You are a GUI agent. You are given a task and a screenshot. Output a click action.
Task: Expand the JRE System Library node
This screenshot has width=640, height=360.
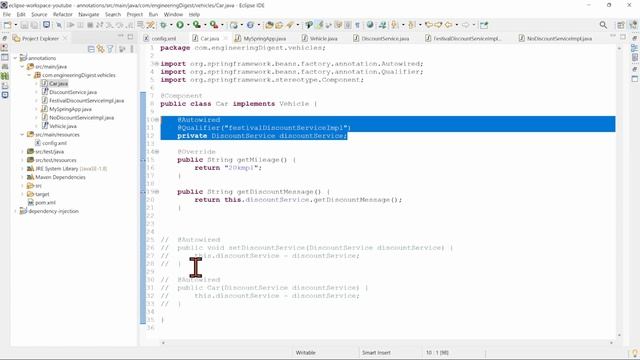(x=22, y=169)
